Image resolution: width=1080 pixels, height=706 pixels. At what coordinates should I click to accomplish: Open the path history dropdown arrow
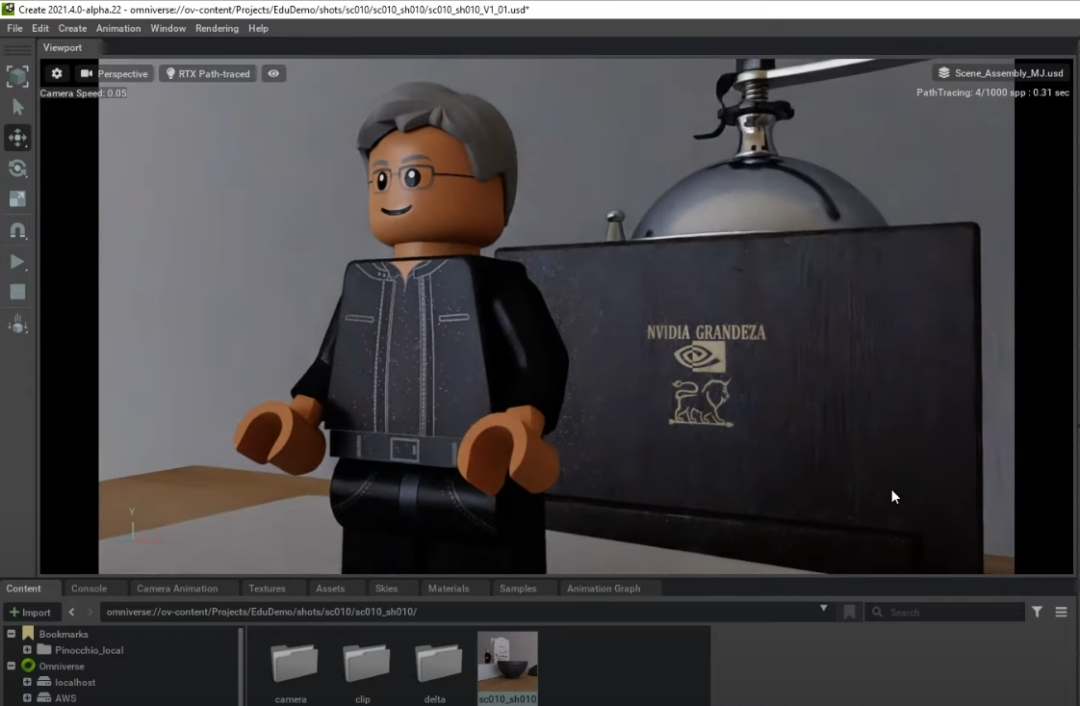pyautogui.click(x=824, y=609)
